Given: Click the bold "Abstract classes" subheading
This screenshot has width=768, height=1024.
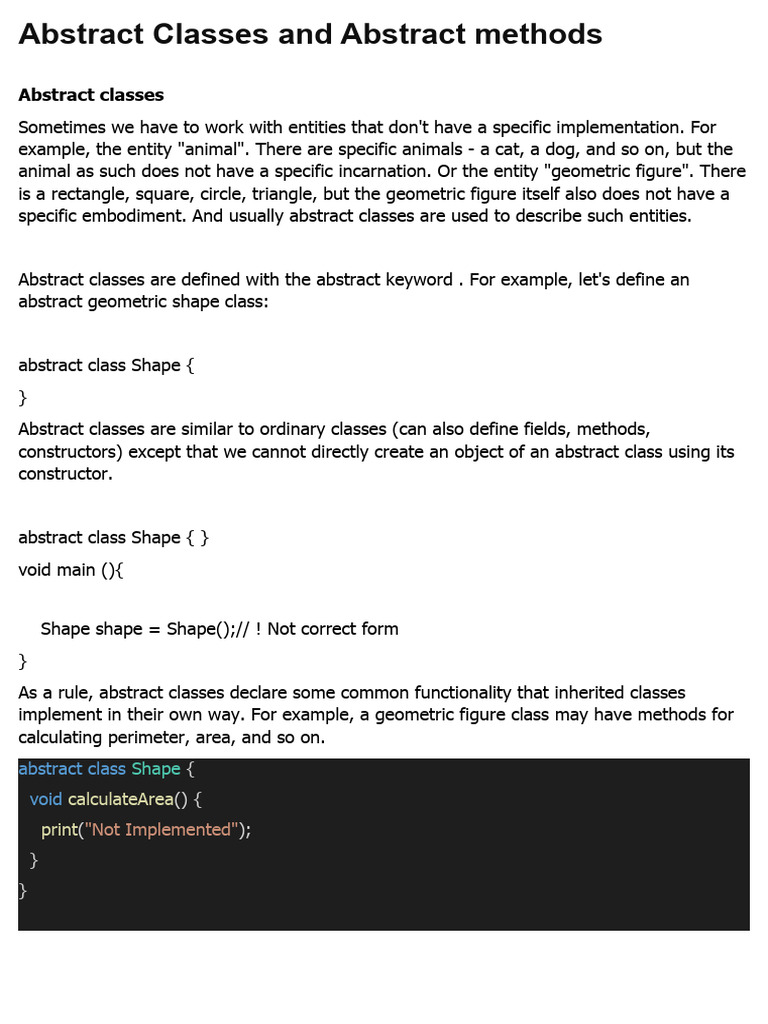Looking at the screenshot, I should 91,95.
